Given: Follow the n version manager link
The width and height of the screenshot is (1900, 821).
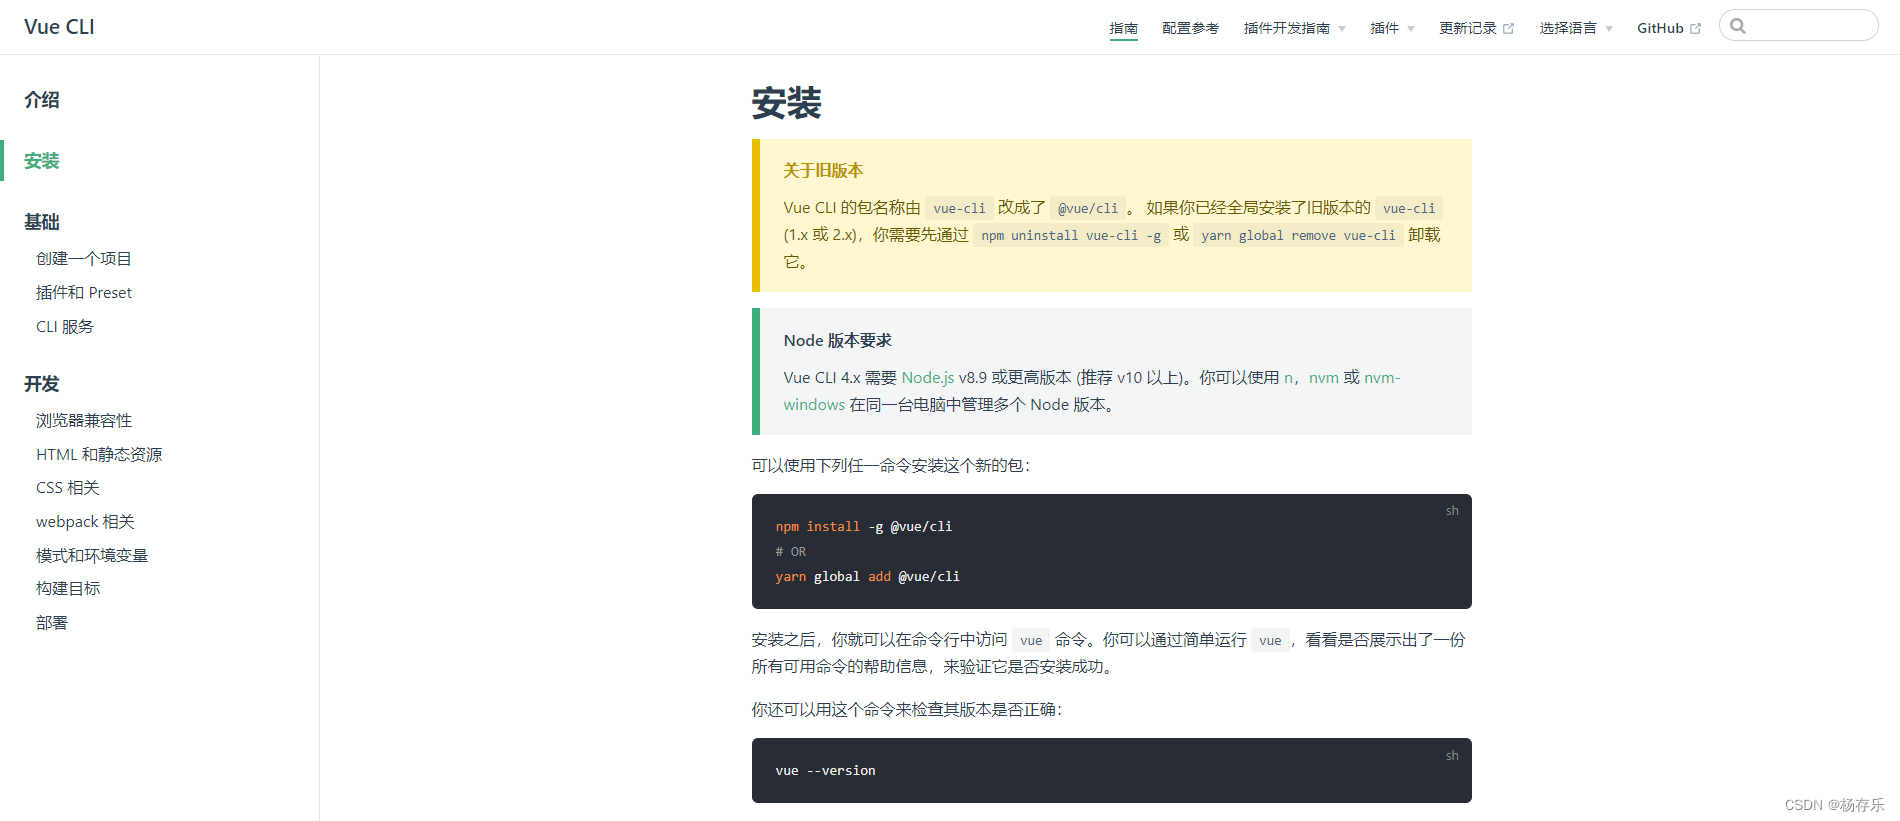Looking at the screenshot, I should pos(1289,378).
